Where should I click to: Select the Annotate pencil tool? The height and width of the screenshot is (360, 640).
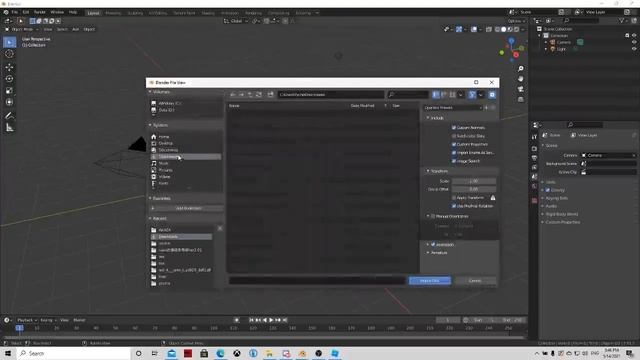click(9, 116)
